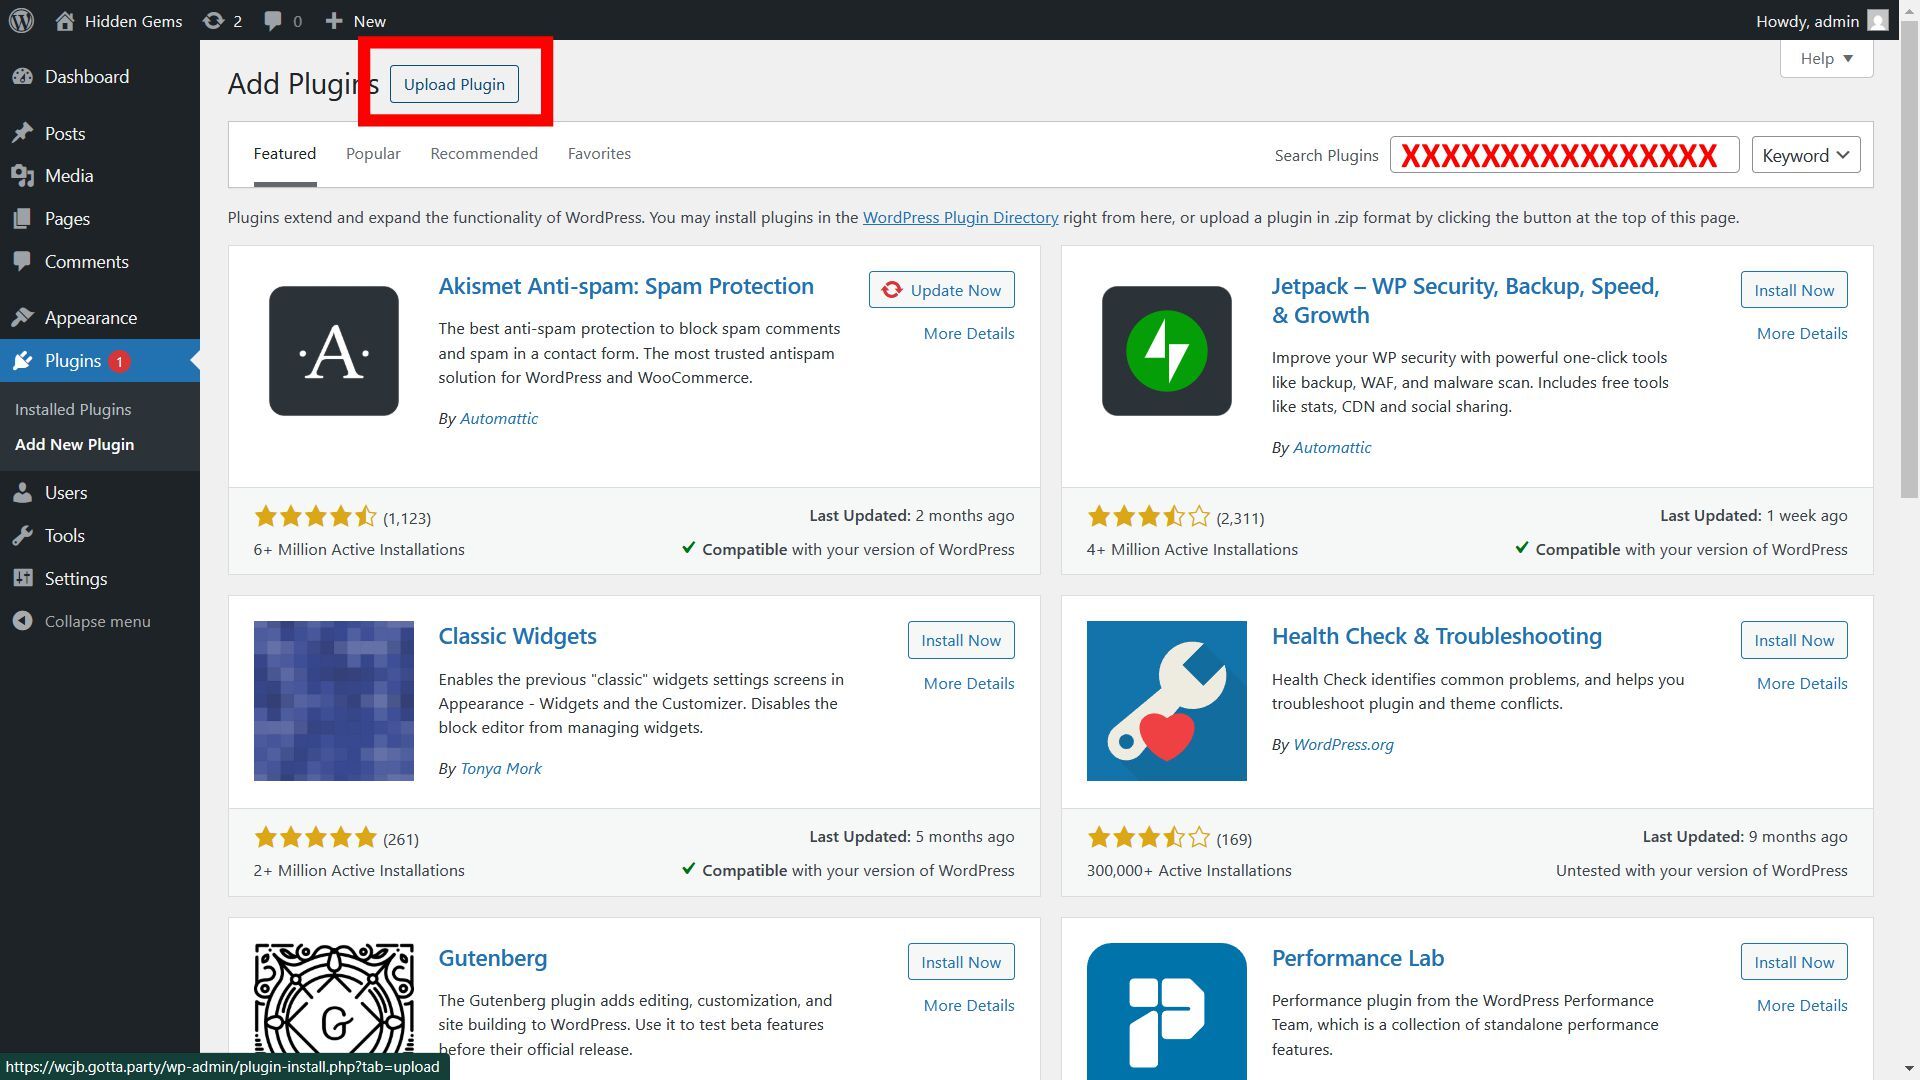Open the Performance Lab title link
Viewport: 1920px width, 1080px height.
[1357, 959]
